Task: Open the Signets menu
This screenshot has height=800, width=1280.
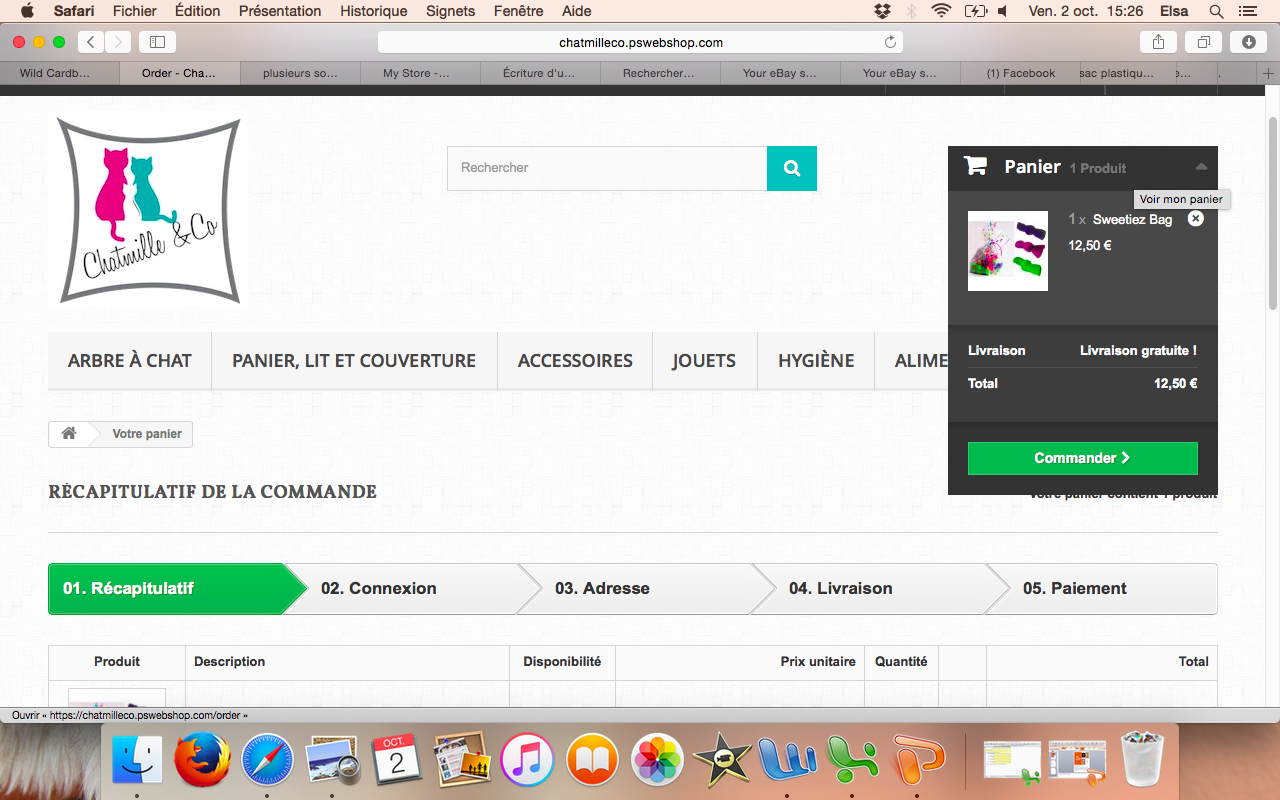Action: pyautogui.click(x=450, y=11)
